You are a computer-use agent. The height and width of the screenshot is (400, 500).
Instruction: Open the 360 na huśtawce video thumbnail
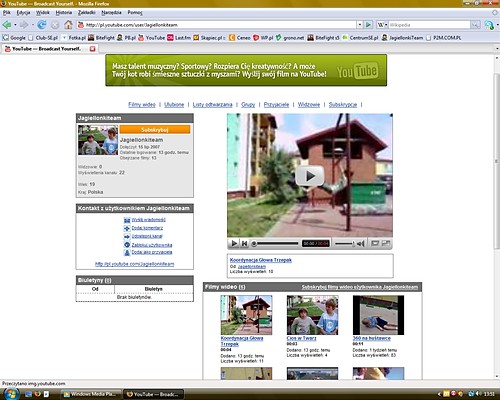(x=378, y=315)
